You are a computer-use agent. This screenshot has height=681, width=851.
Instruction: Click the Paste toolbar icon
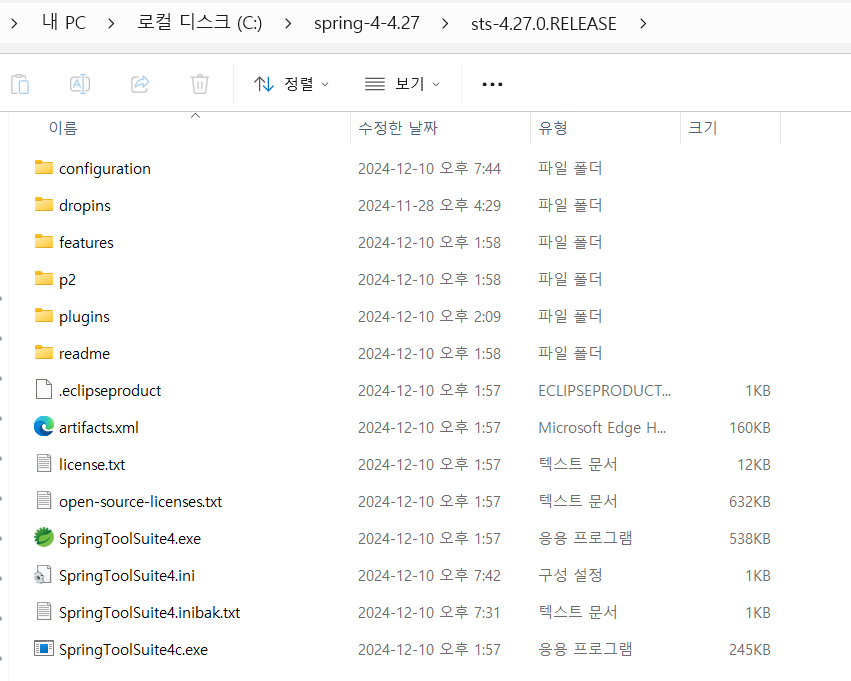tap(20, 84)
